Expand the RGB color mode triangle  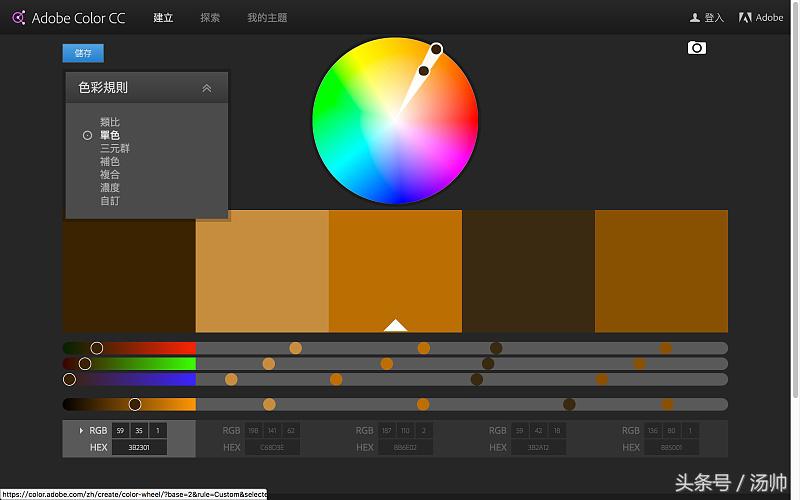click(x=81, y=431)
